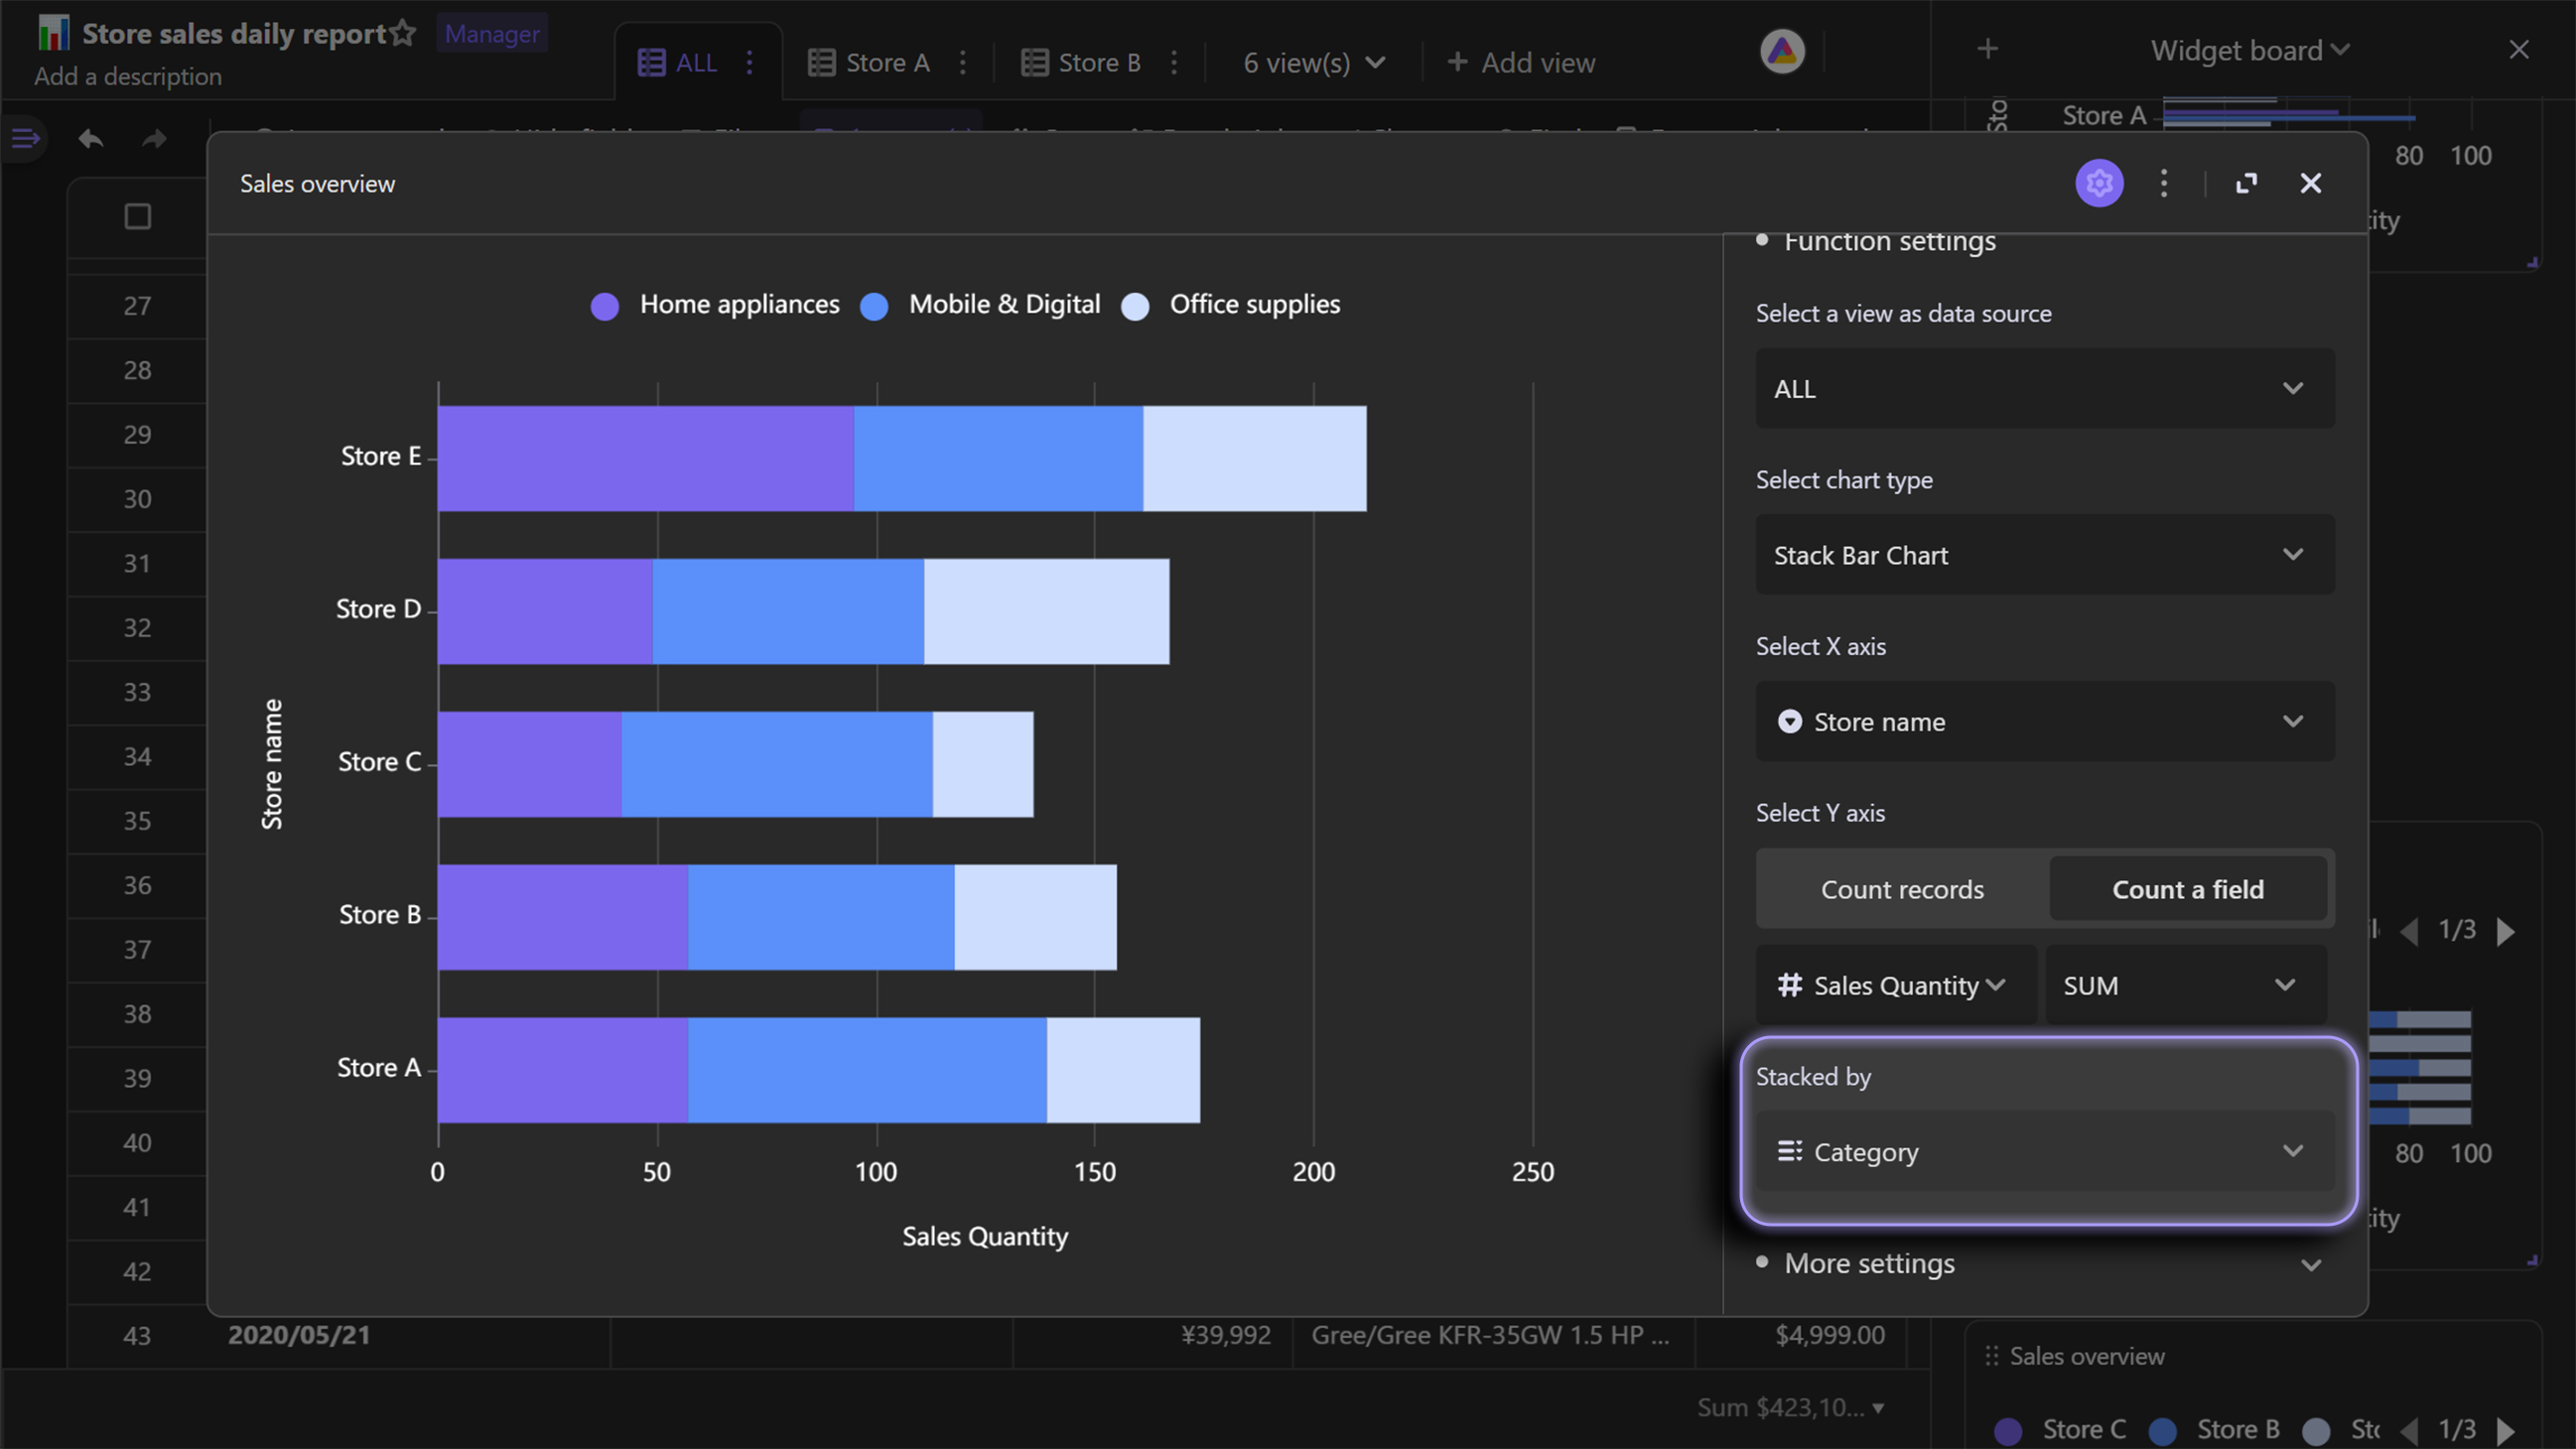Click the Store D Office supplies bar segment

pos(1046,611)
